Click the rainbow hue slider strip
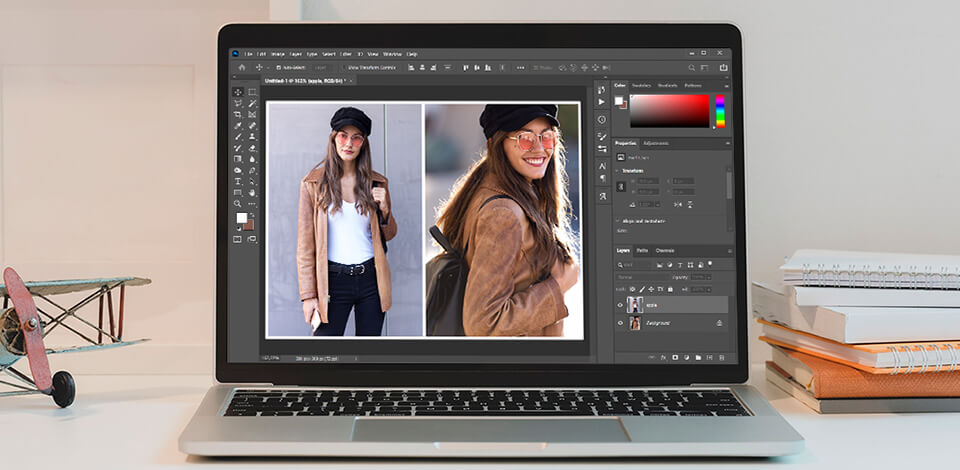The width and height of the screenshot is (960, 470). tap(720, 111)
